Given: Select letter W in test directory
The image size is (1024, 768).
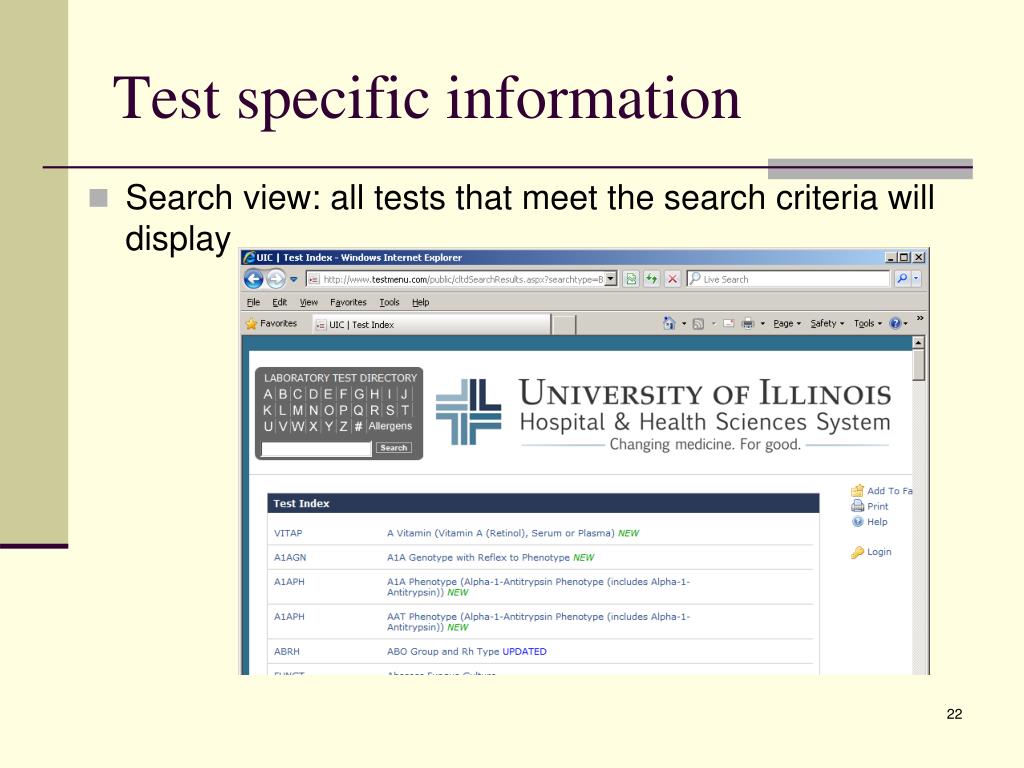Looking at the screenshot, I should click(x=298, y=426).
